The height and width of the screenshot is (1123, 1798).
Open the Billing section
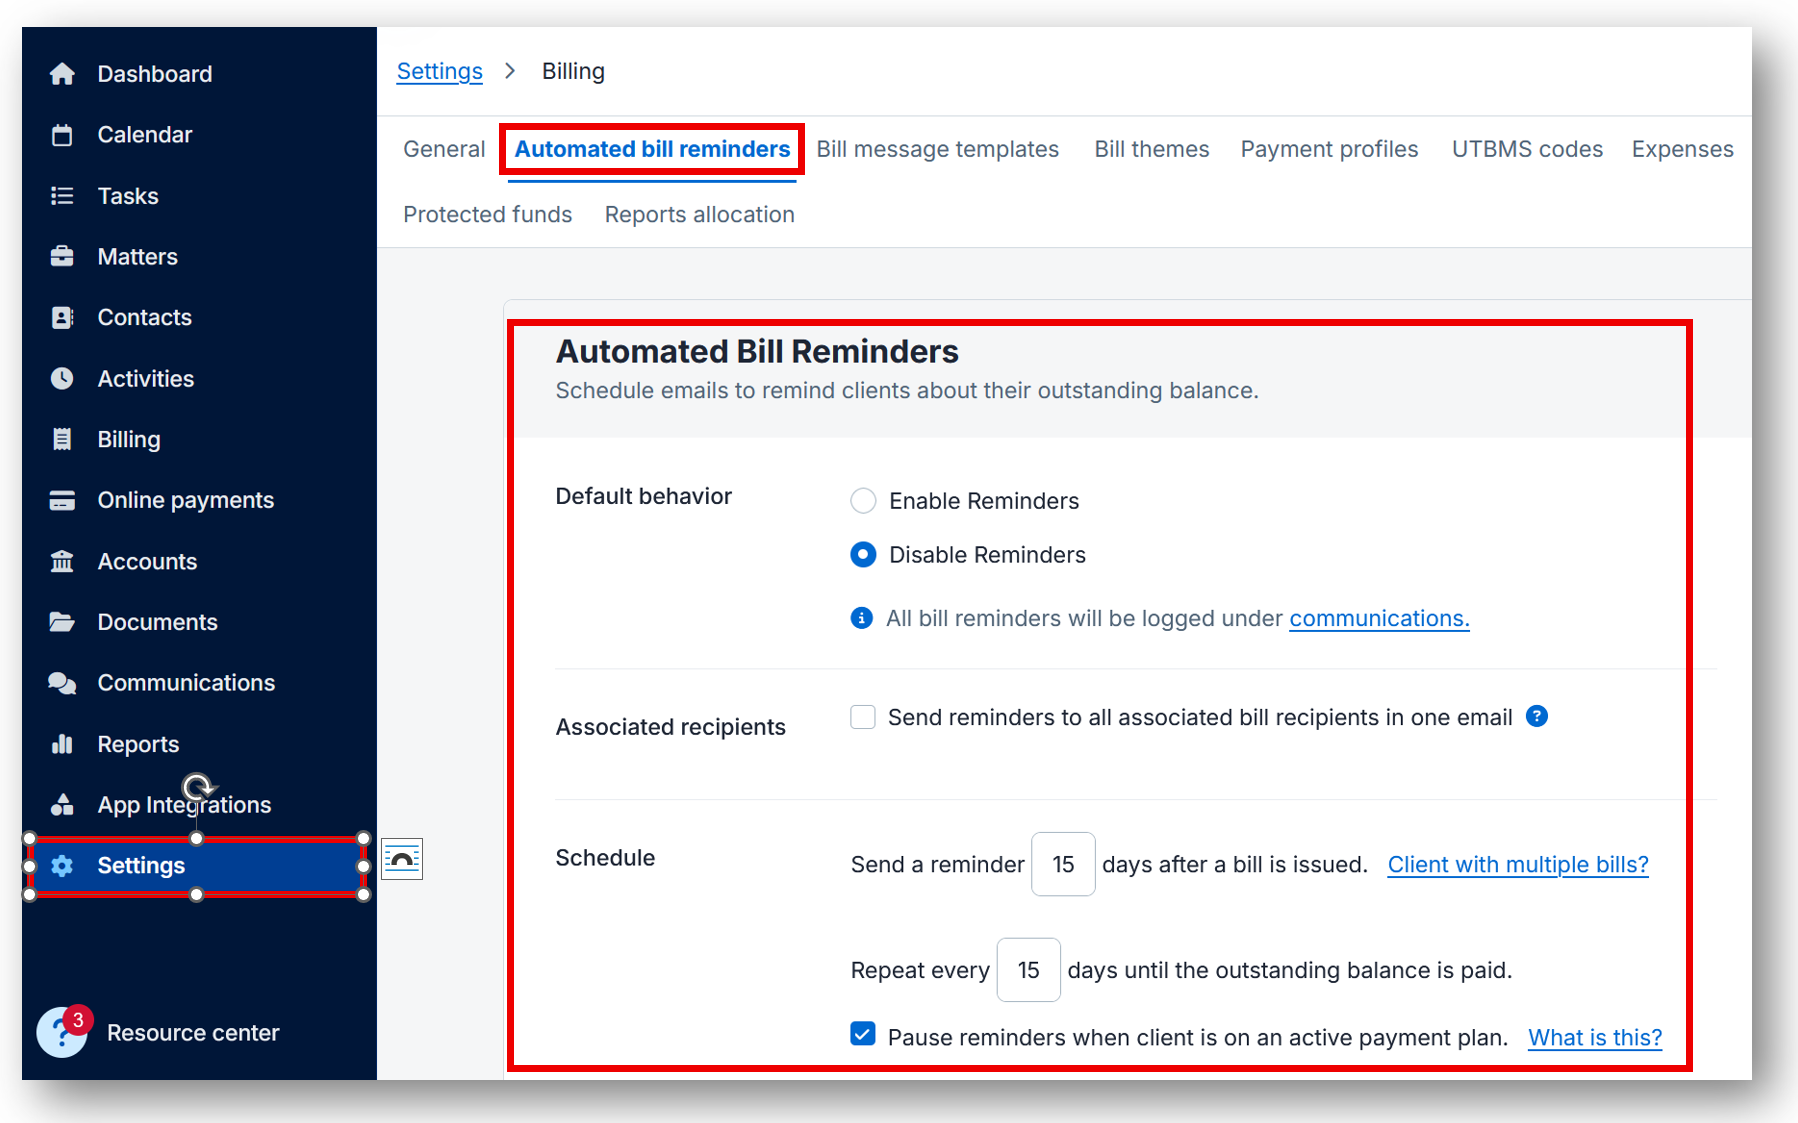(129, 438)
